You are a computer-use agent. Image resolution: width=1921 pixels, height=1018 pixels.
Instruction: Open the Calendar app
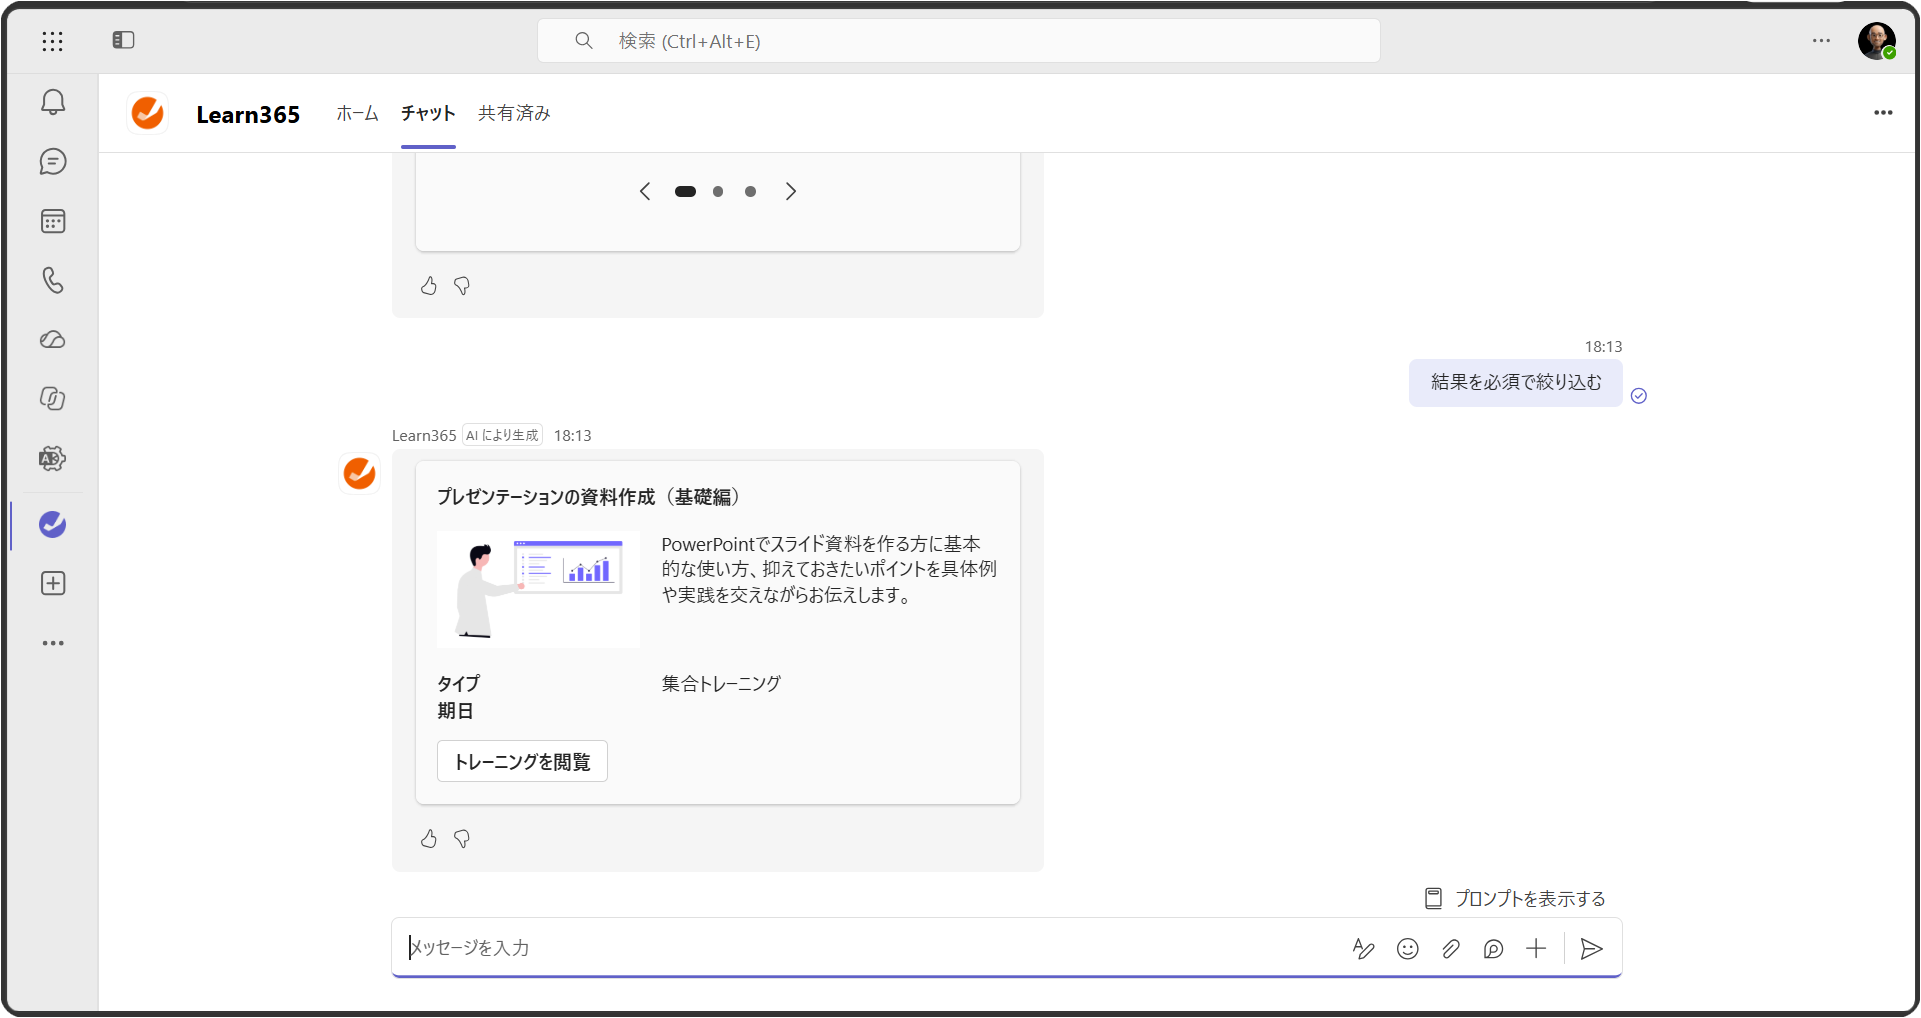(x=53, y=221)
